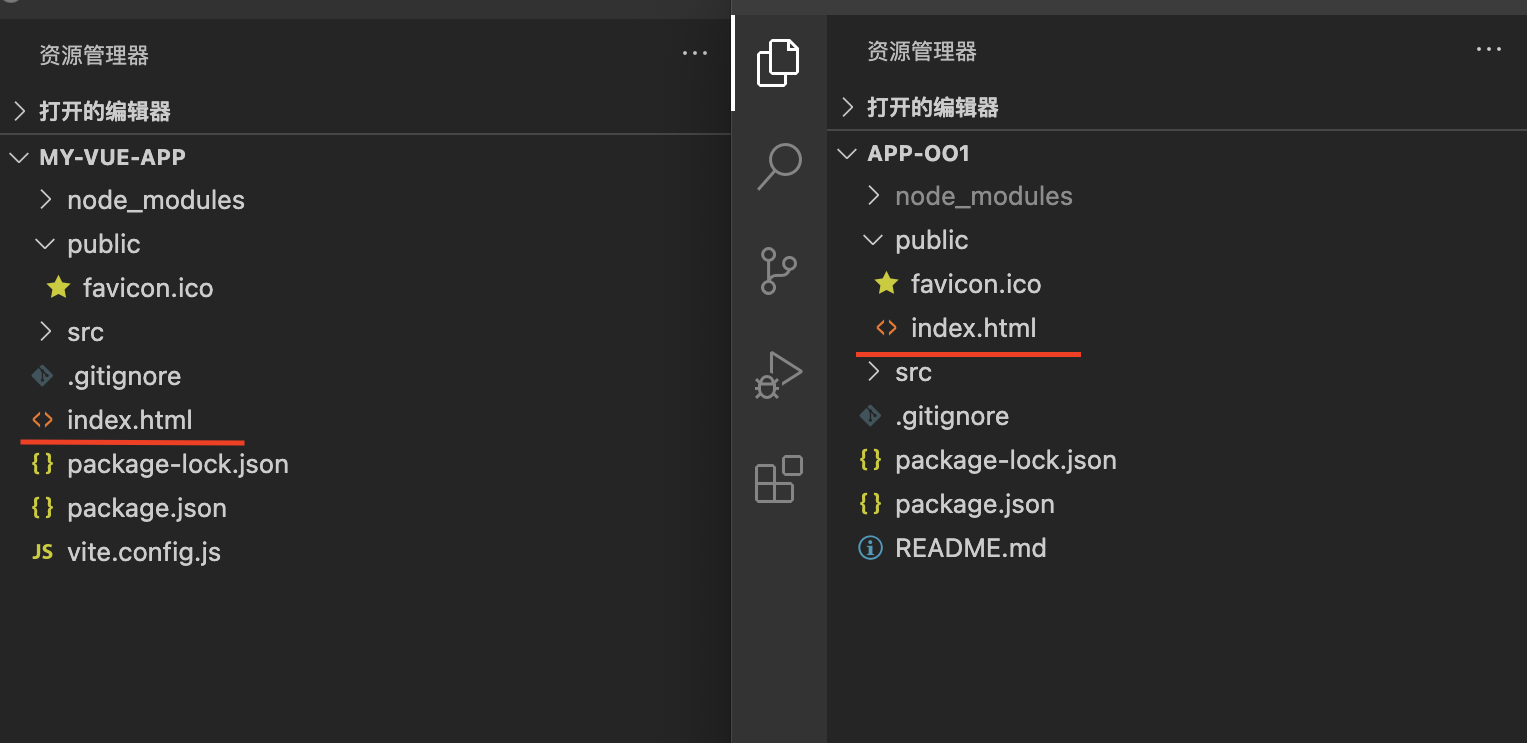Open root index.html in MY-VUE-APP
This screenshot has width=1527, height=743.
click(x=129, y=420)
